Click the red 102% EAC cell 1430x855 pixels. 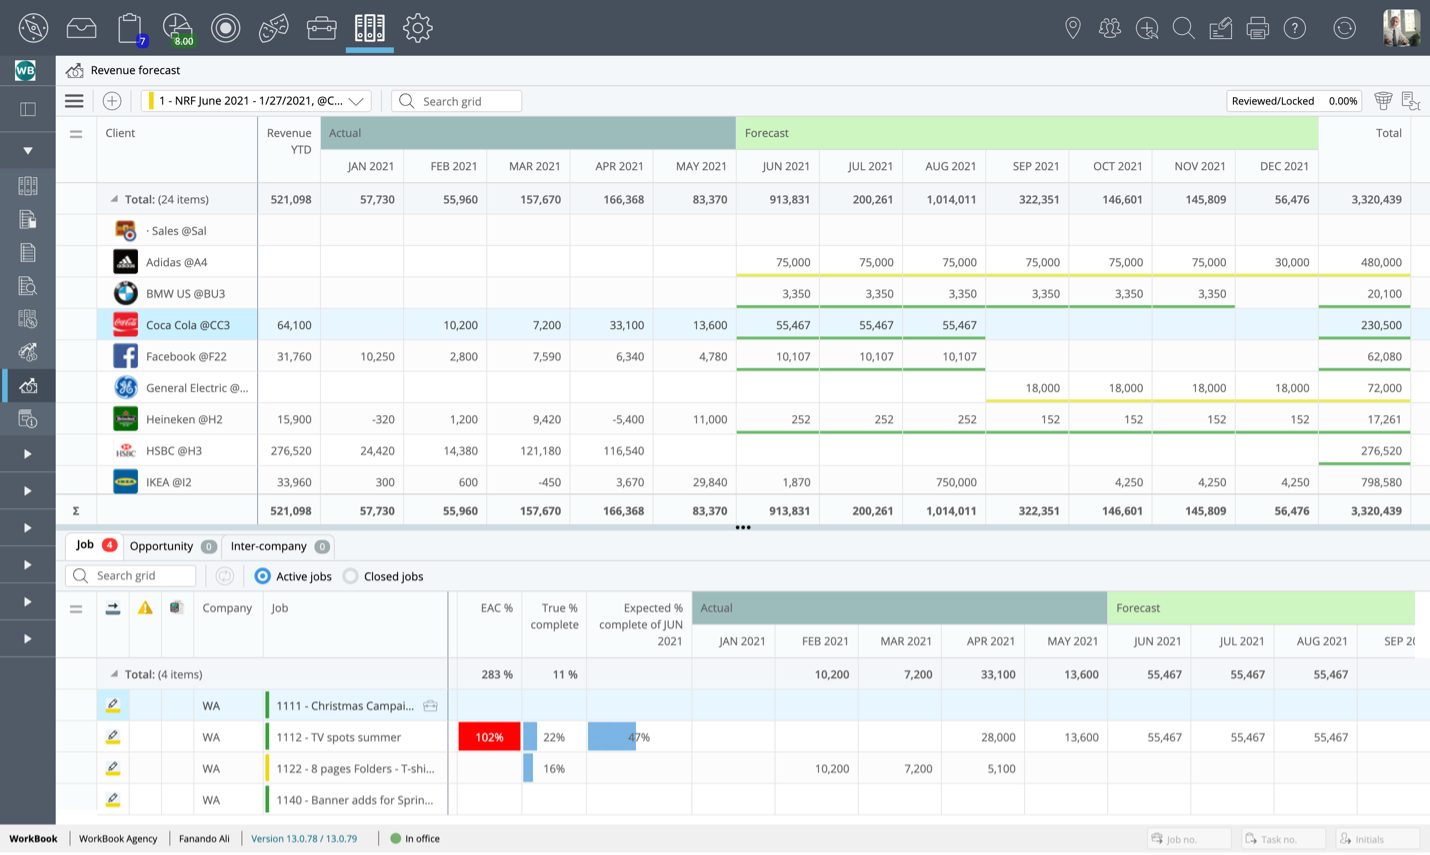coord(489,737)
